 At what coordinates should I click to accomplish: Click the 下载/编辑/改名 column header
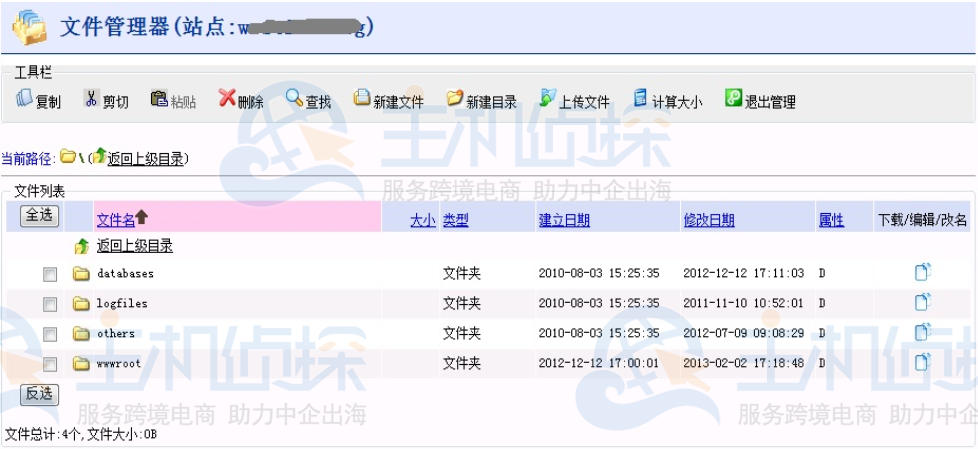coord(922,220)
